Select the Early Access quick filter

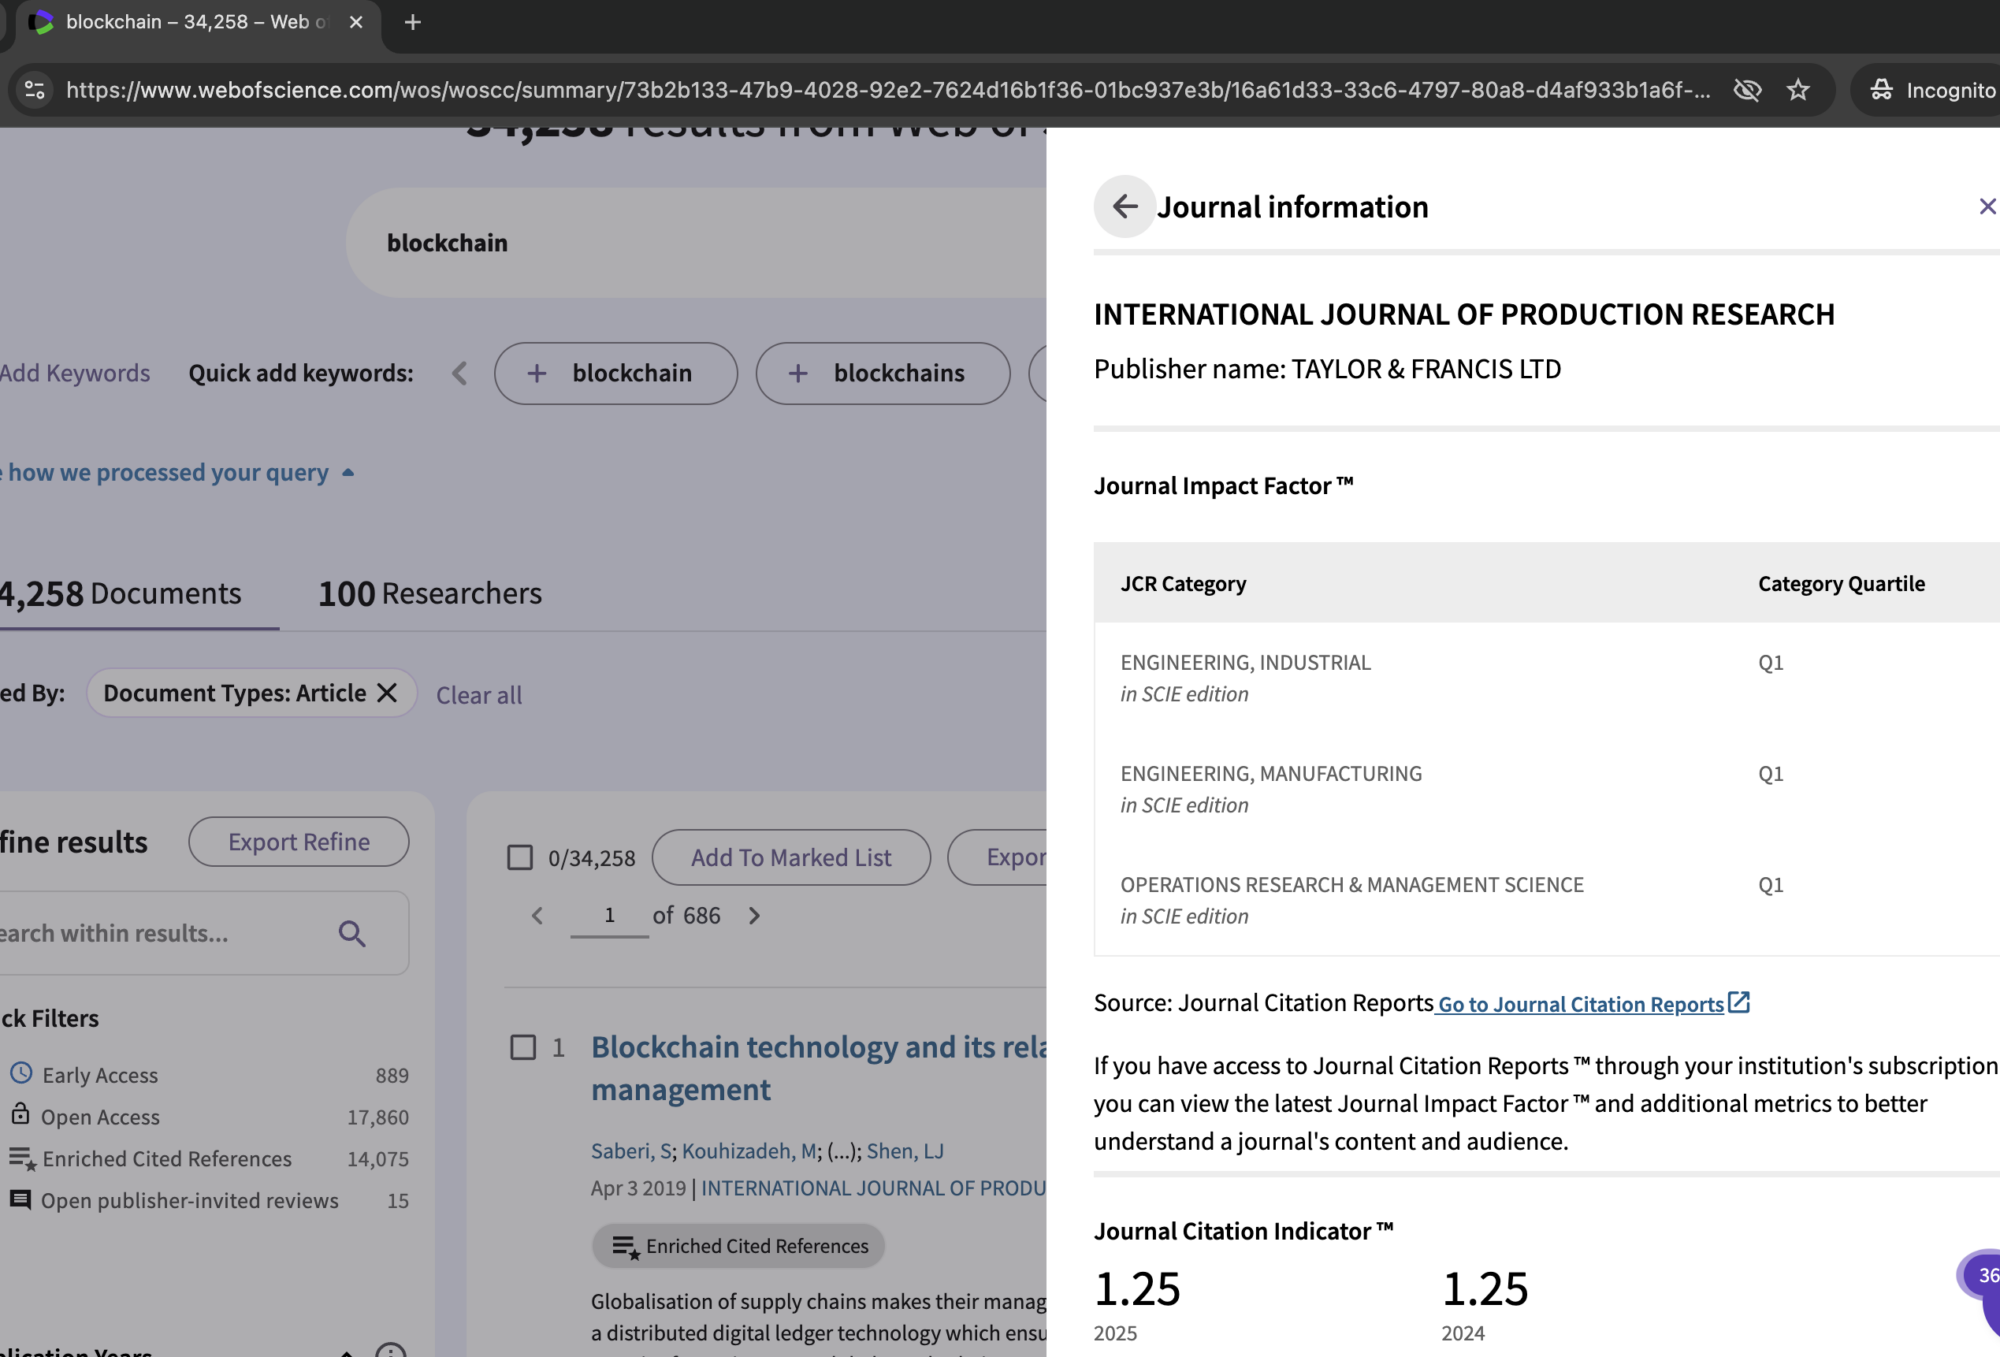coord(100,1075)
